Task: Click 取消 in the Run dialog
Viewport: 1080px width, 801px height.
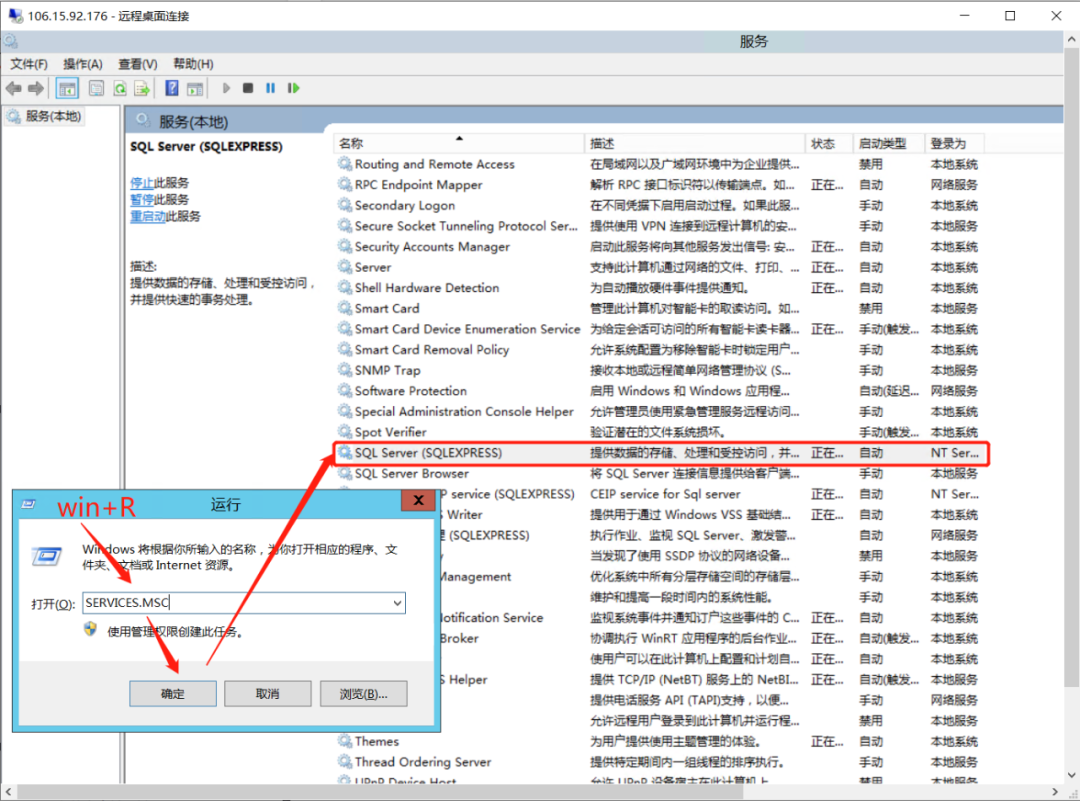Action: pyautogui.click(x=267, y=694)
